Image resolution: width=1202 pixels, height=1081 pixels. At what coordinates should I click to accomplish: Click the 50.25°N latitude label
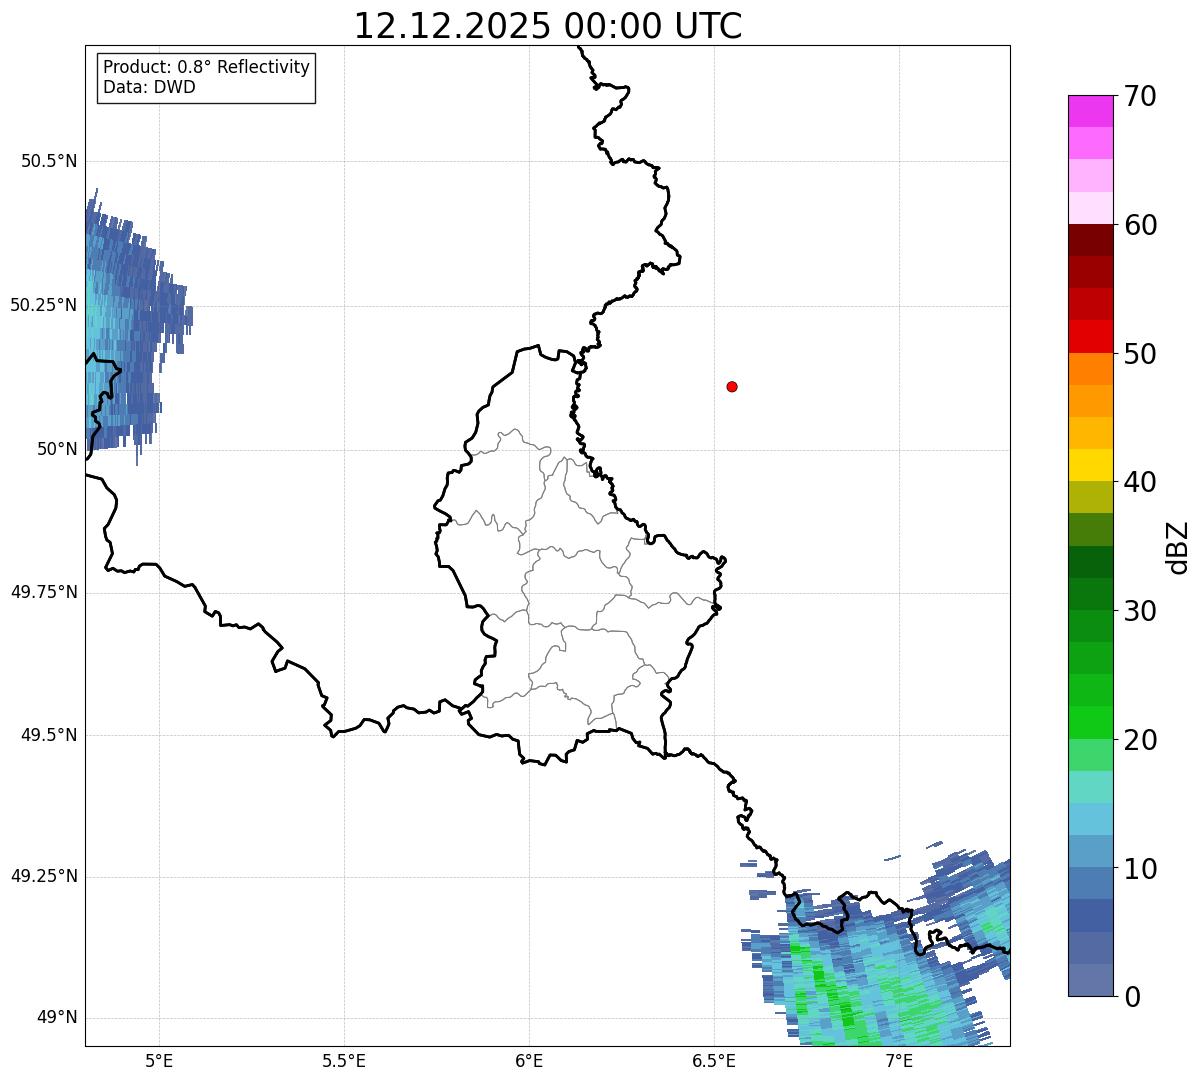click(x=44, y=305)
